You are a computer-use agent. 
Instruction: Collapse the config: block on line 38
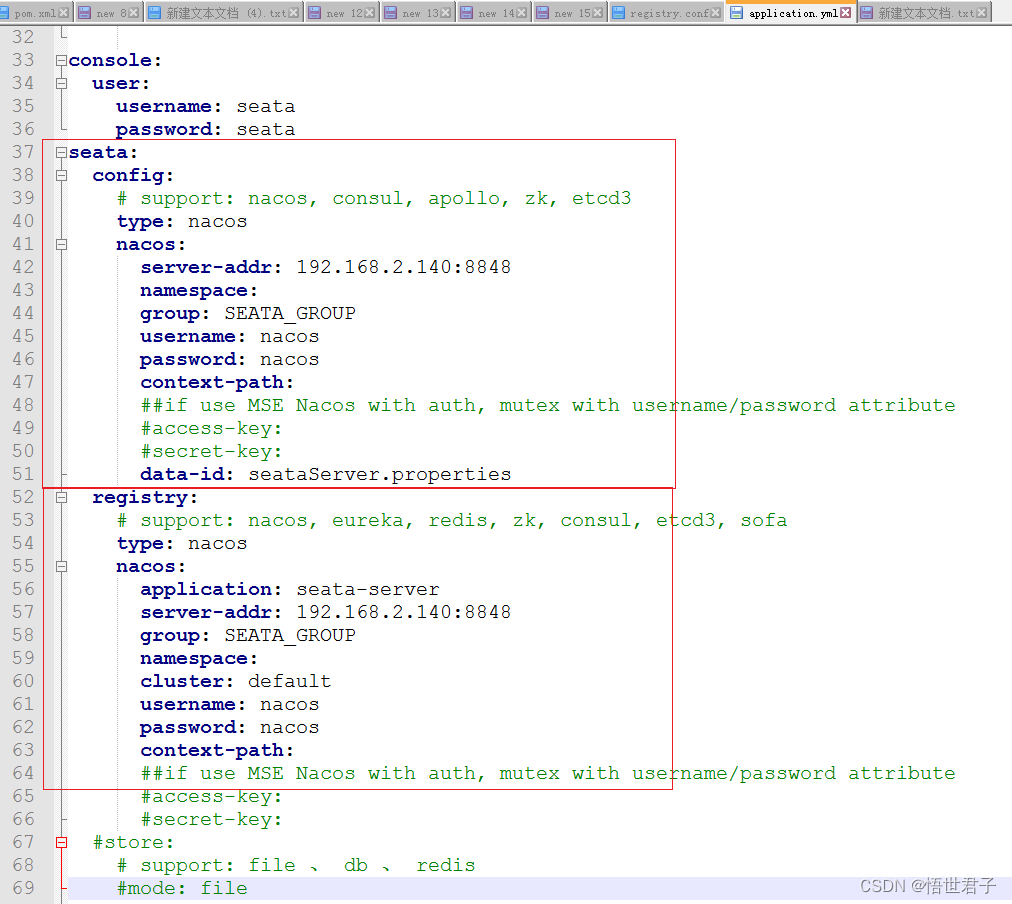click(x=61, y=176)
